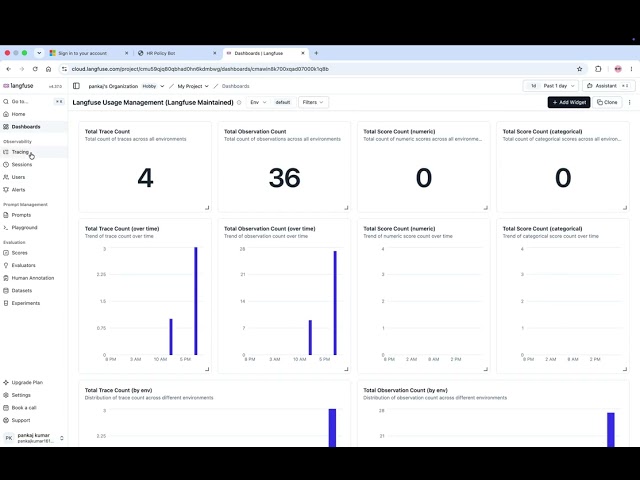
Task: Close the HR Policy Bot tab
Action: (x=215, y=53)
